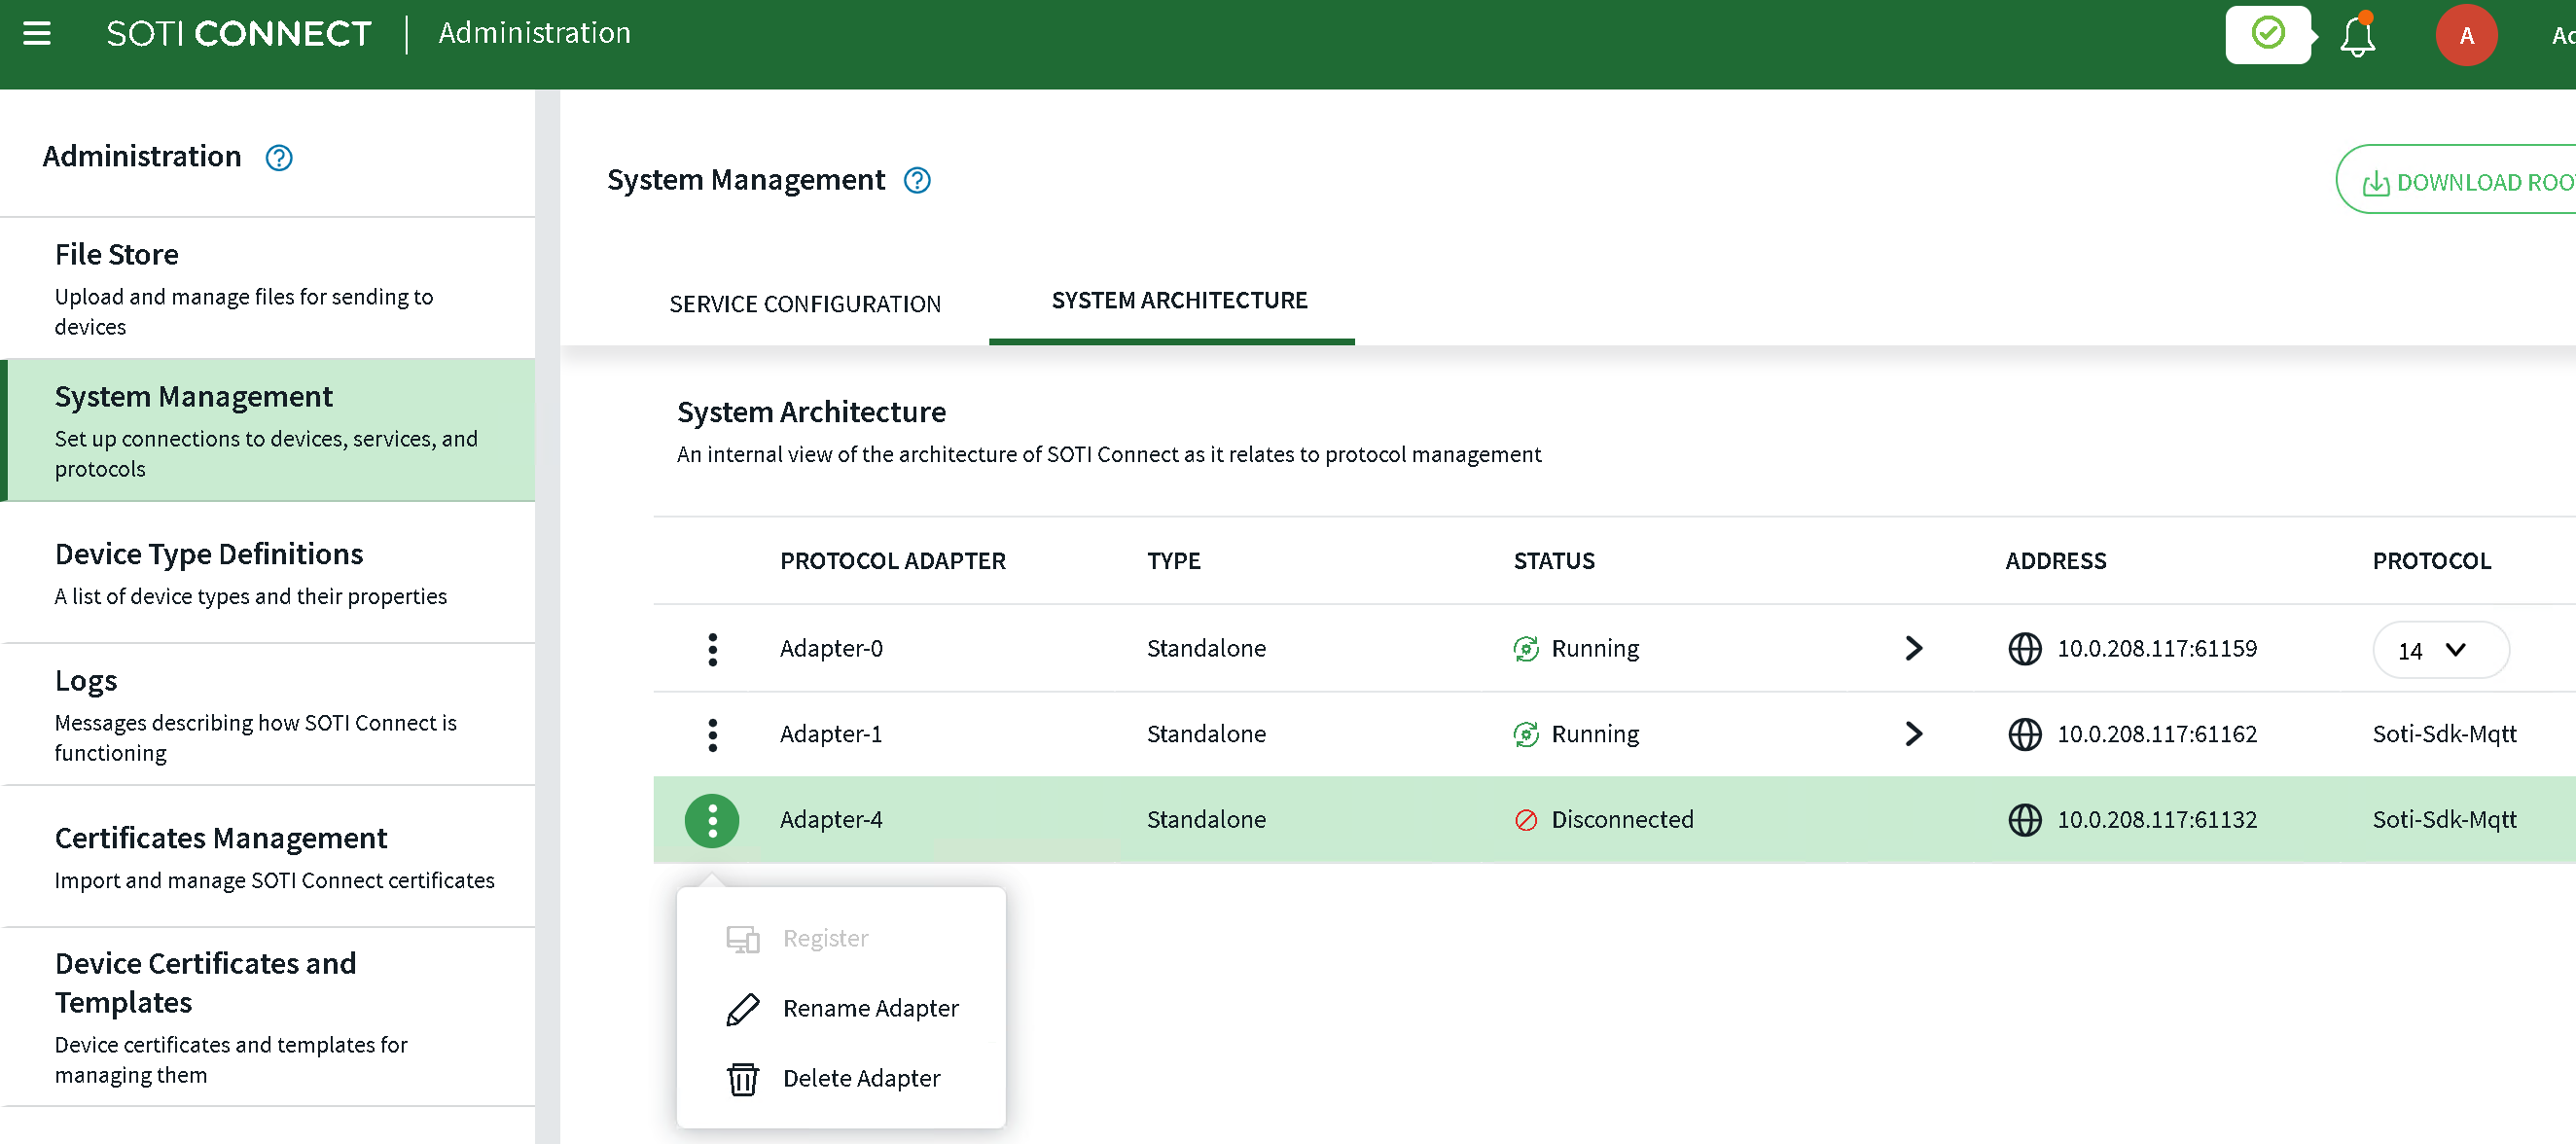Switch to Service Configuration tab

pyautogui.click(x=805, y=304)
